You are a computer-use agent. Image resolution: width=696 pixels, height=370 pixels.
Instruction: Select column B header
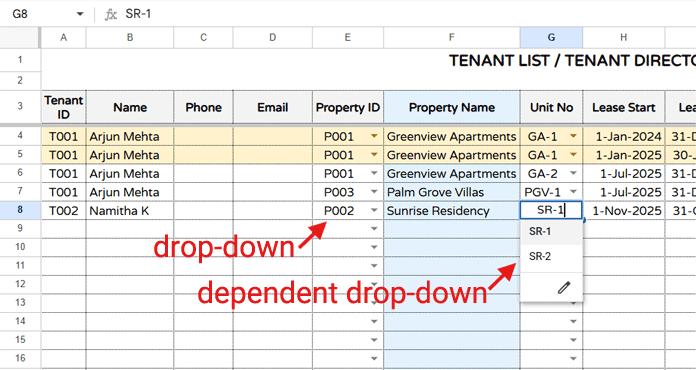pos(130,38)
